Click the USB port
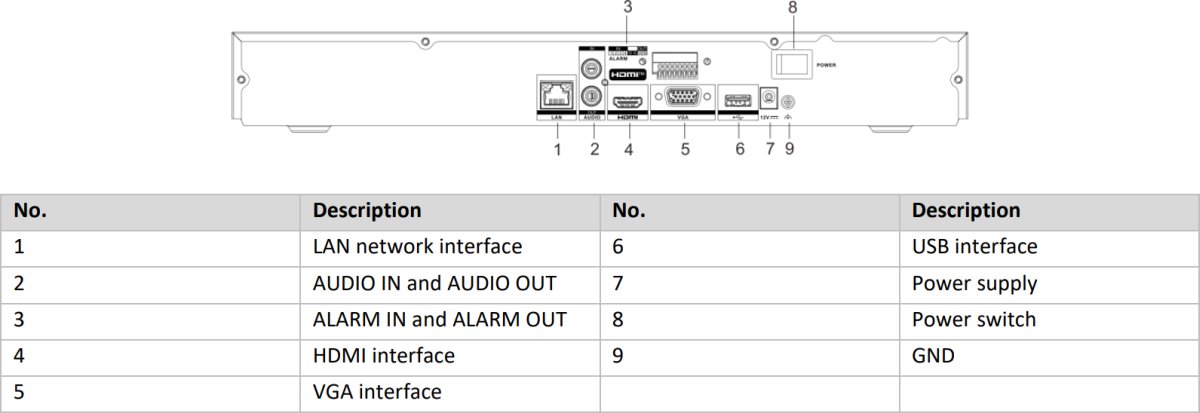The width and height of the screenshot is (1200, 413). [x=737, y=100]
